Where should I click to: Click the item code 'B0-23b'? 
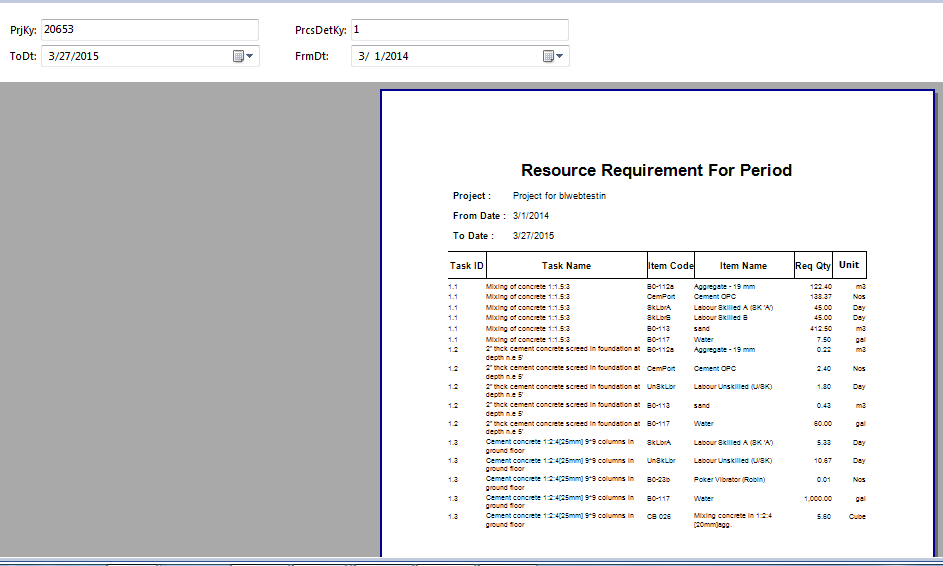659,479
